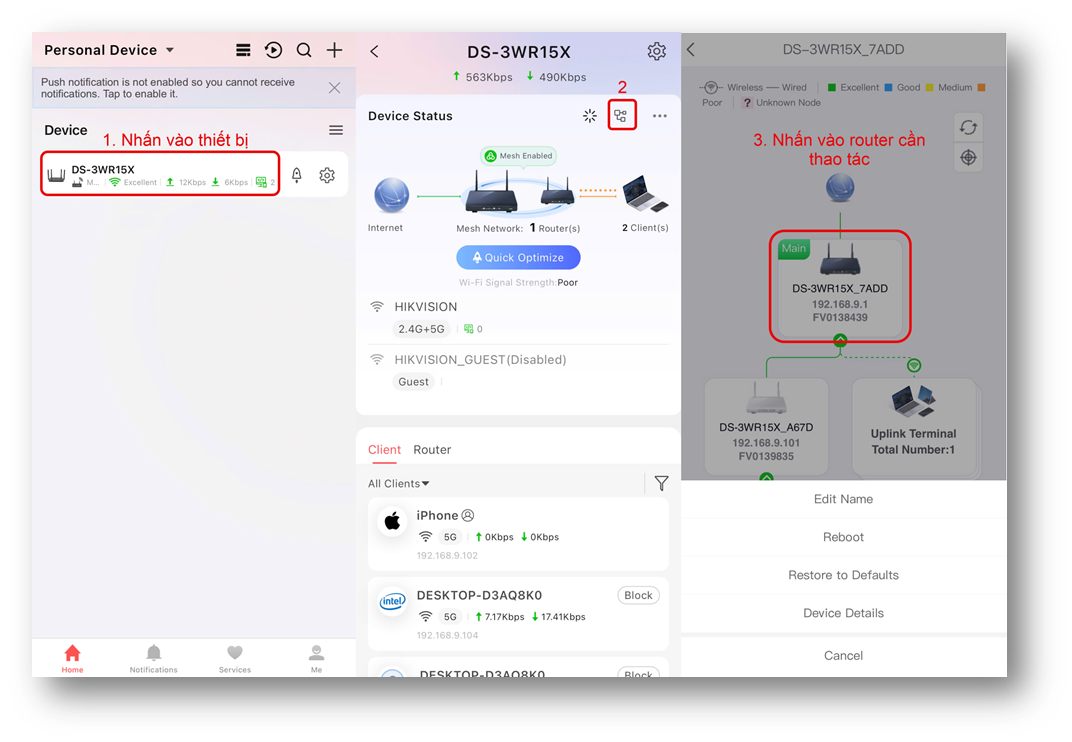Open three-dot more menu in Device Status

(x=659, y=116)
